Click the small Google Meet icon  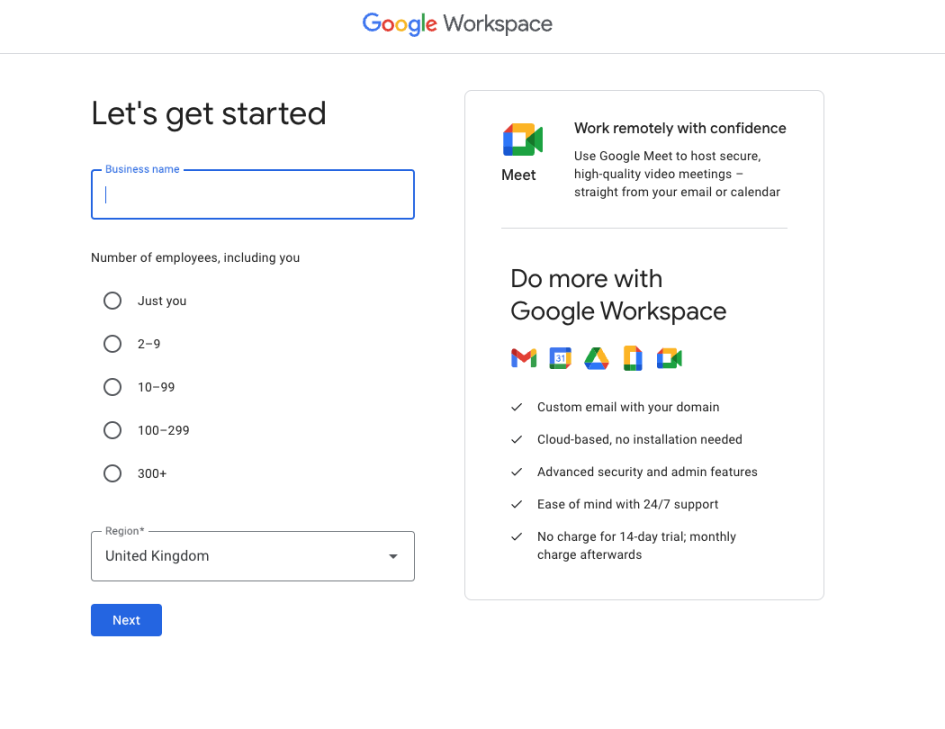(669, 357)
